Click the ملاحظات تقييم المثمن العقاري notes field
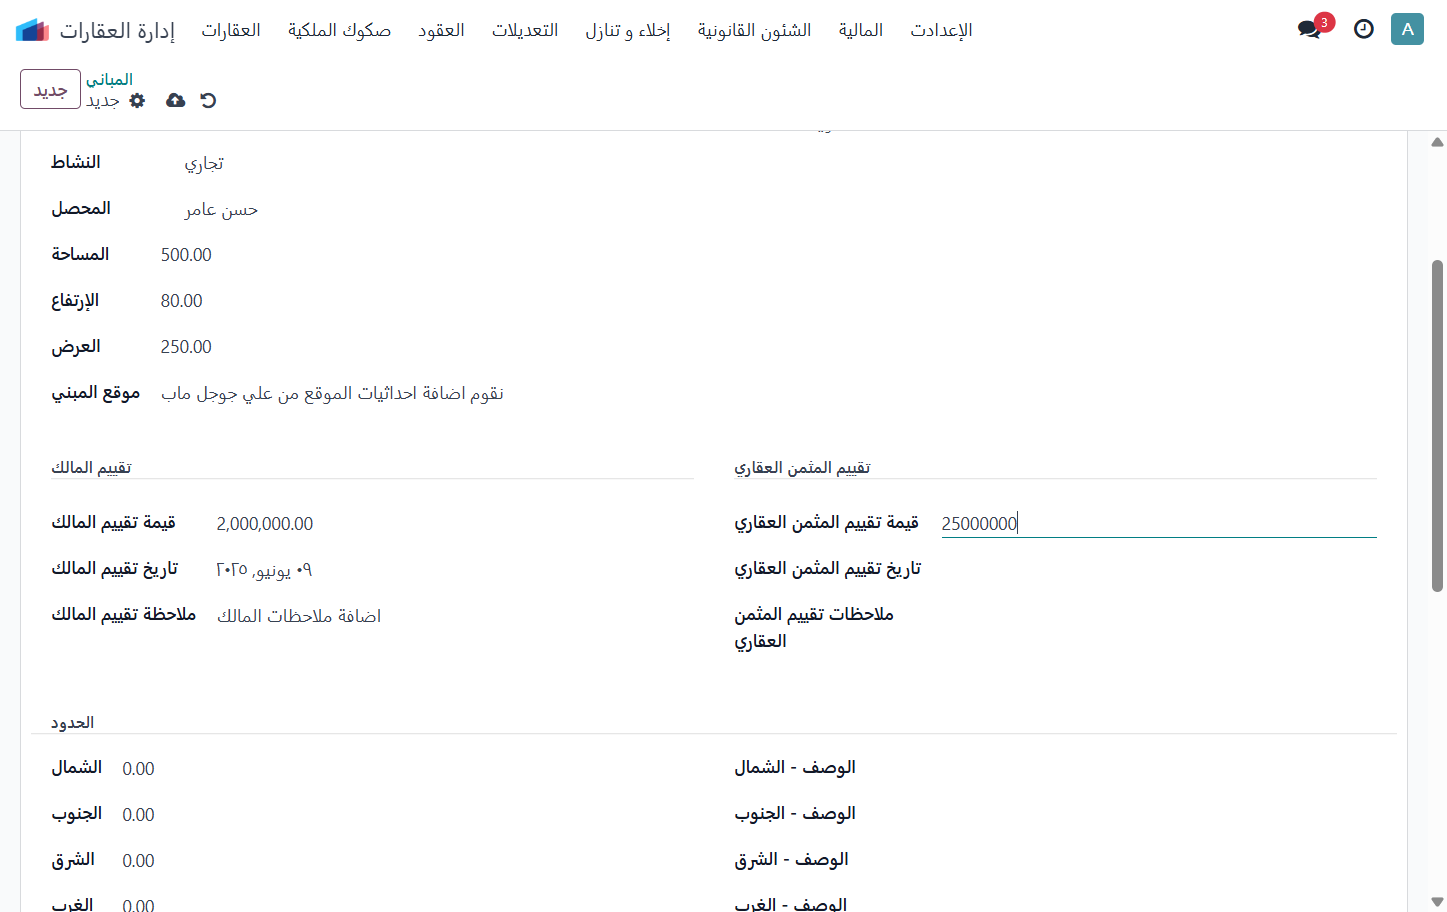Screen dimensions: 1447x912 pyautogui.click(x=1159, y=615)
